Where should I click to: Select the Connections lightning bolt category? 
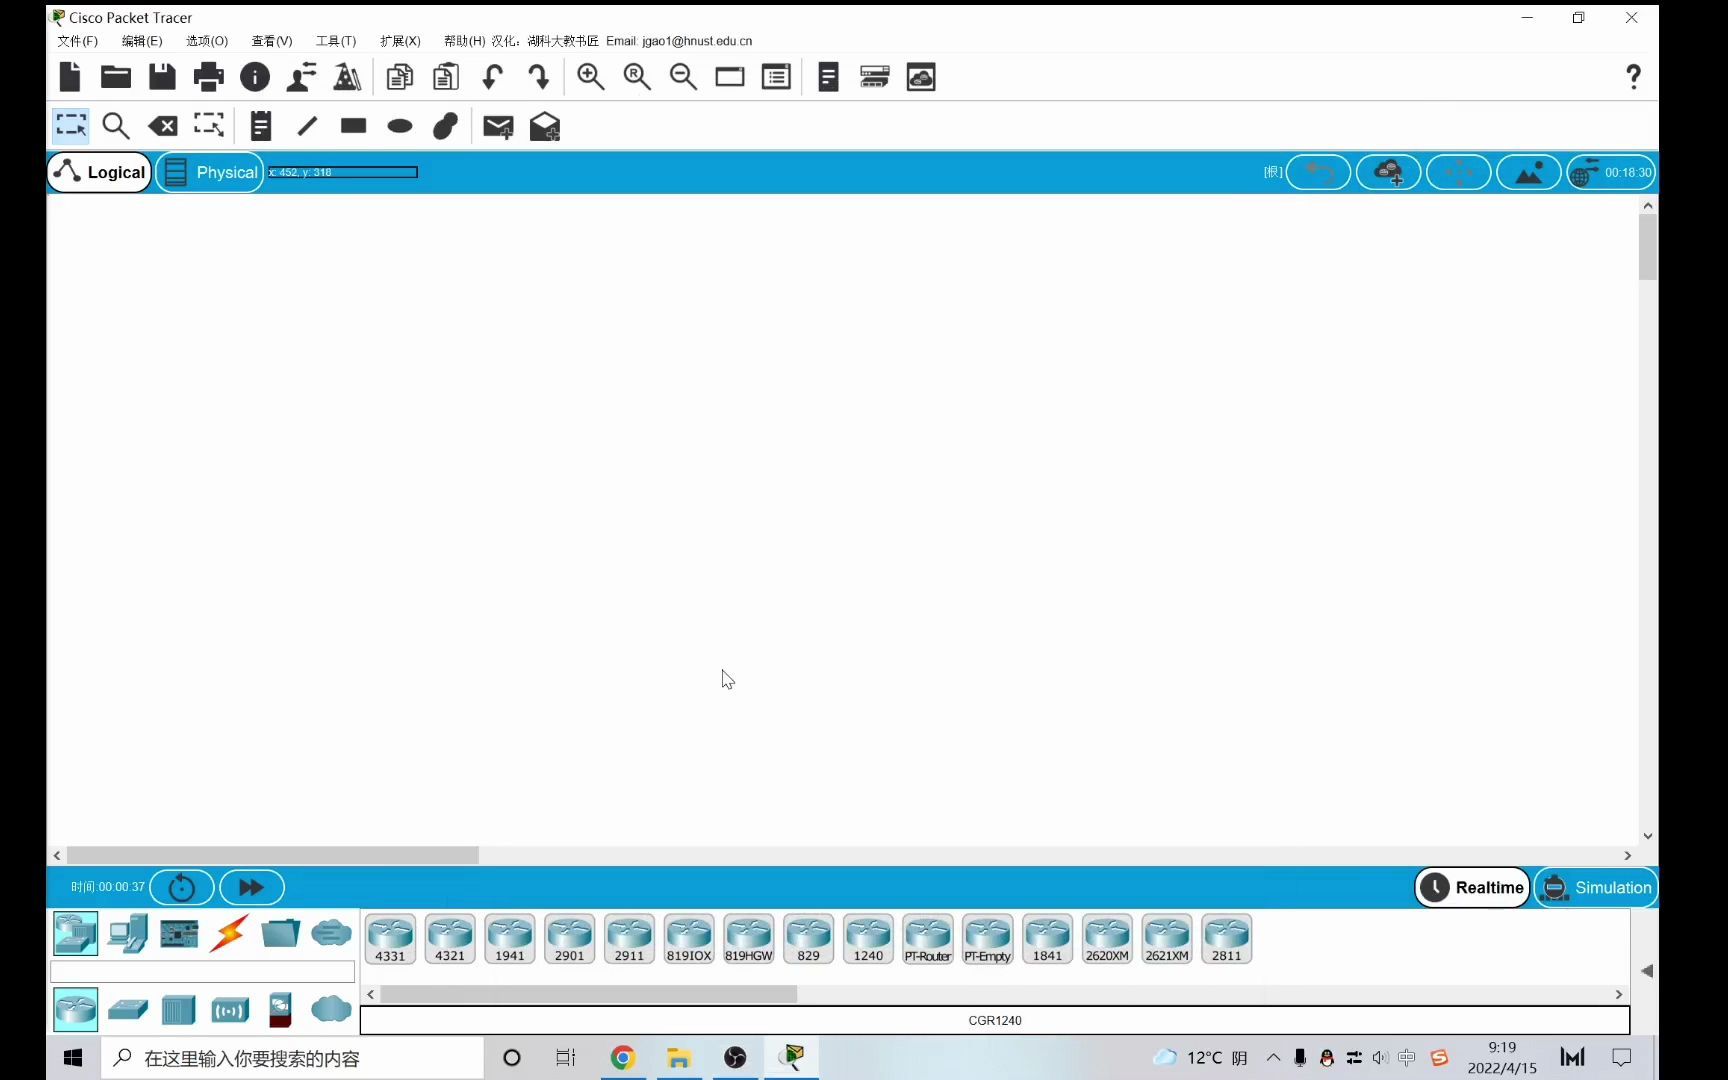(x=229, y=934)
